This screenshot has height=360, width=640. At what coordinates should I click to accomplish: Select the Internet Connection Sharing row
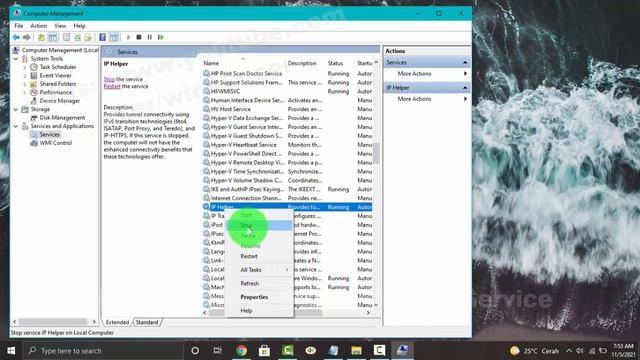point(287,198)
